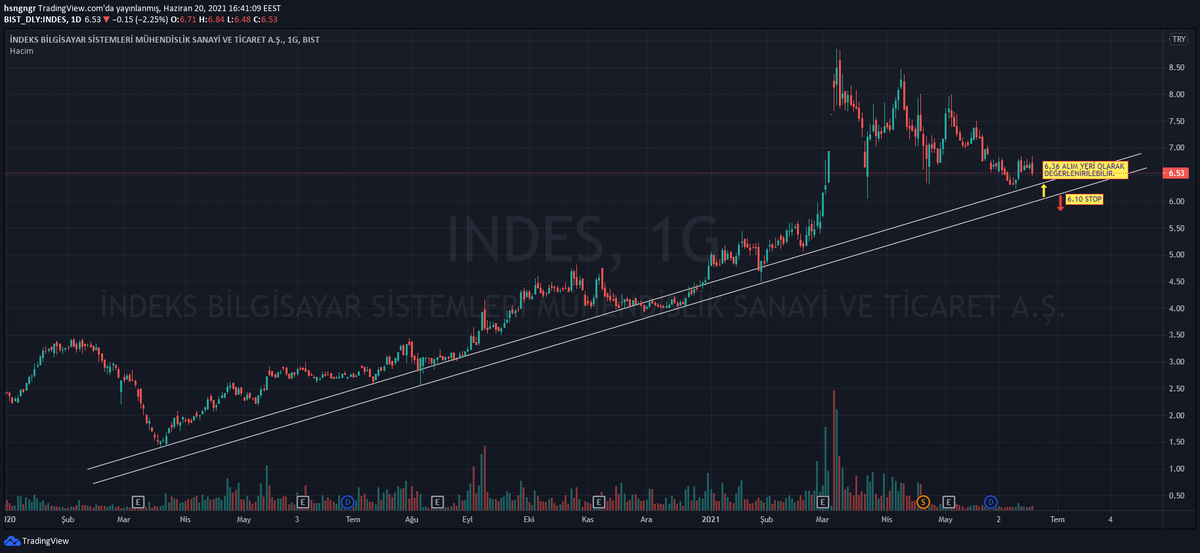The image size is (1200, 553).
Task: Click the 2021 time axis label
Action: (x=711, y=520)
